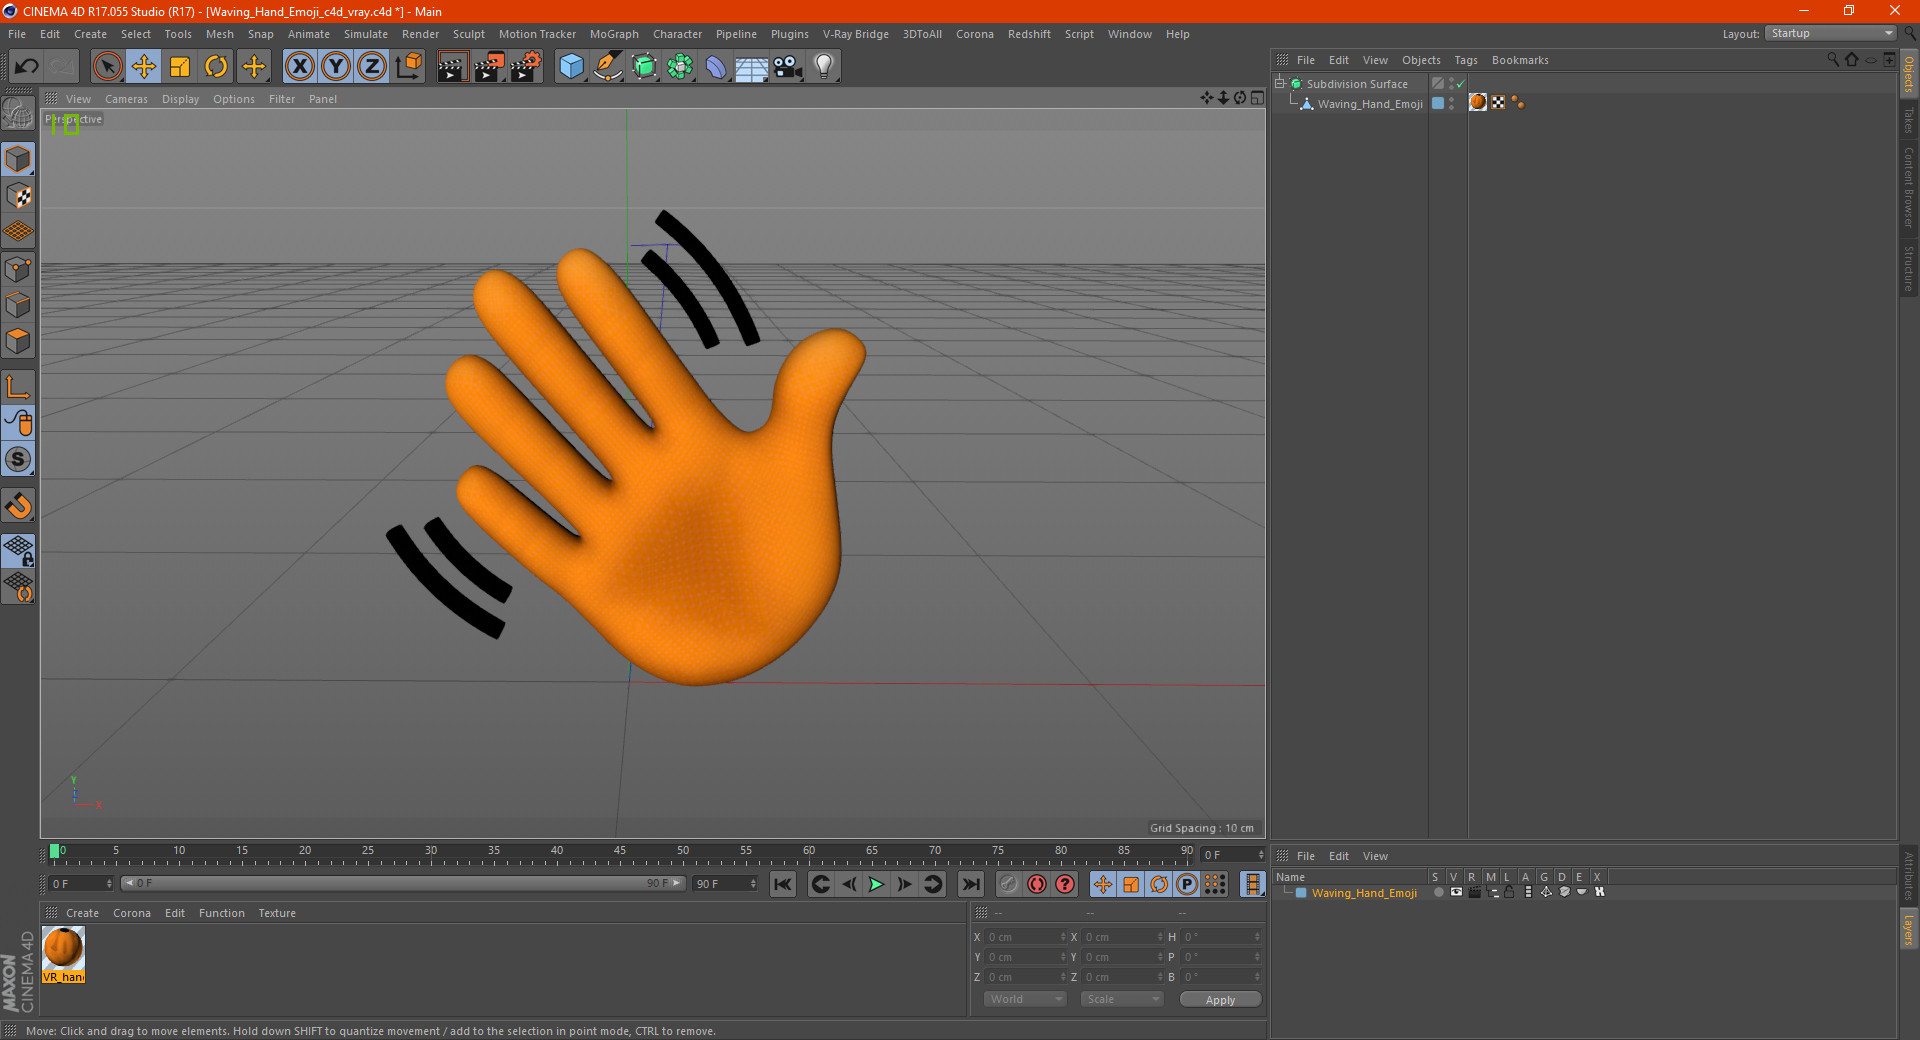Open the Layout Startup dropdown
The width and height of the screenshot is (1920, 1040).
tap(1831, 33)
